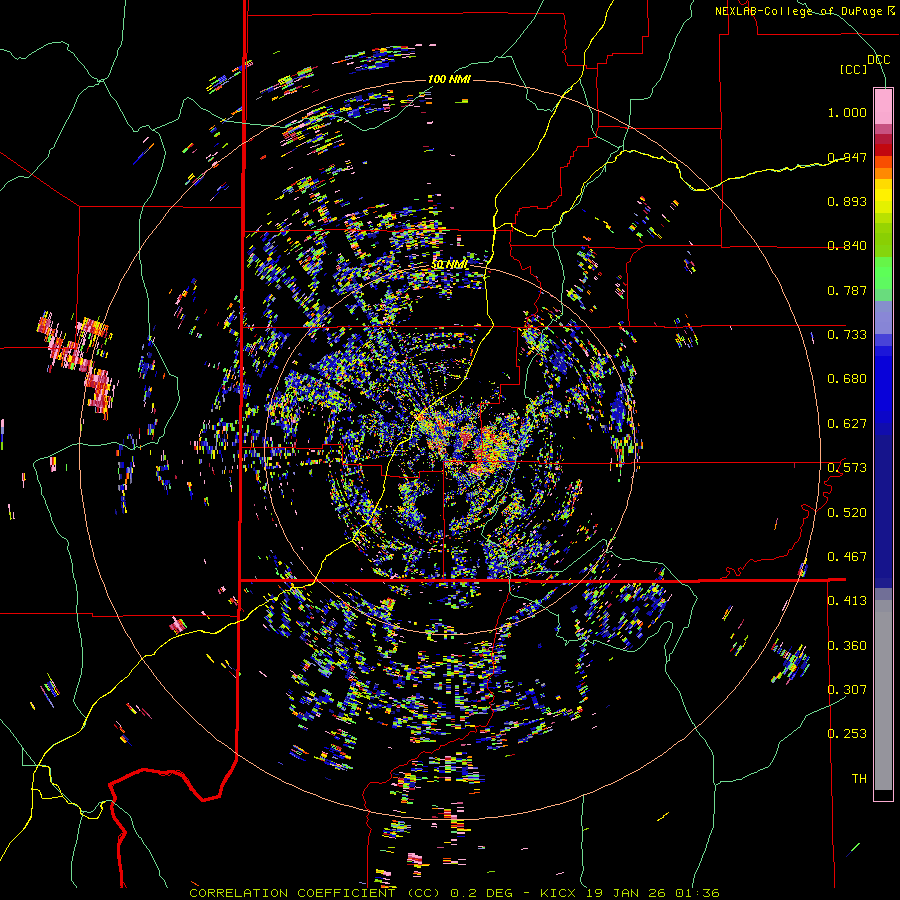
Task: Click the [CC] legend heading
Action: (x=854, y=69)
